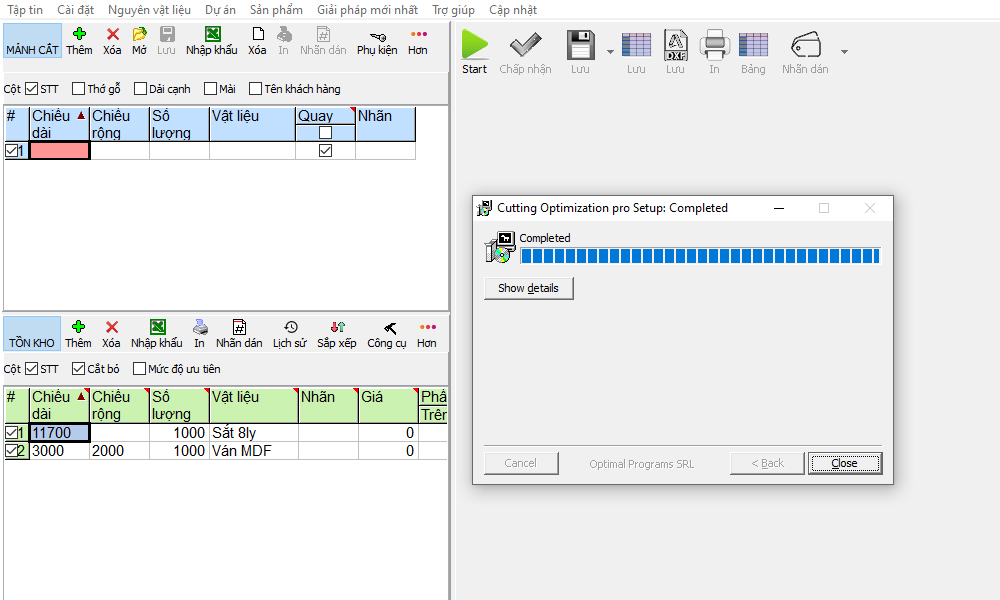Toggle the Mức độ ưu tiên checkbox
The image size is (1000, 600).
(139, 369)
